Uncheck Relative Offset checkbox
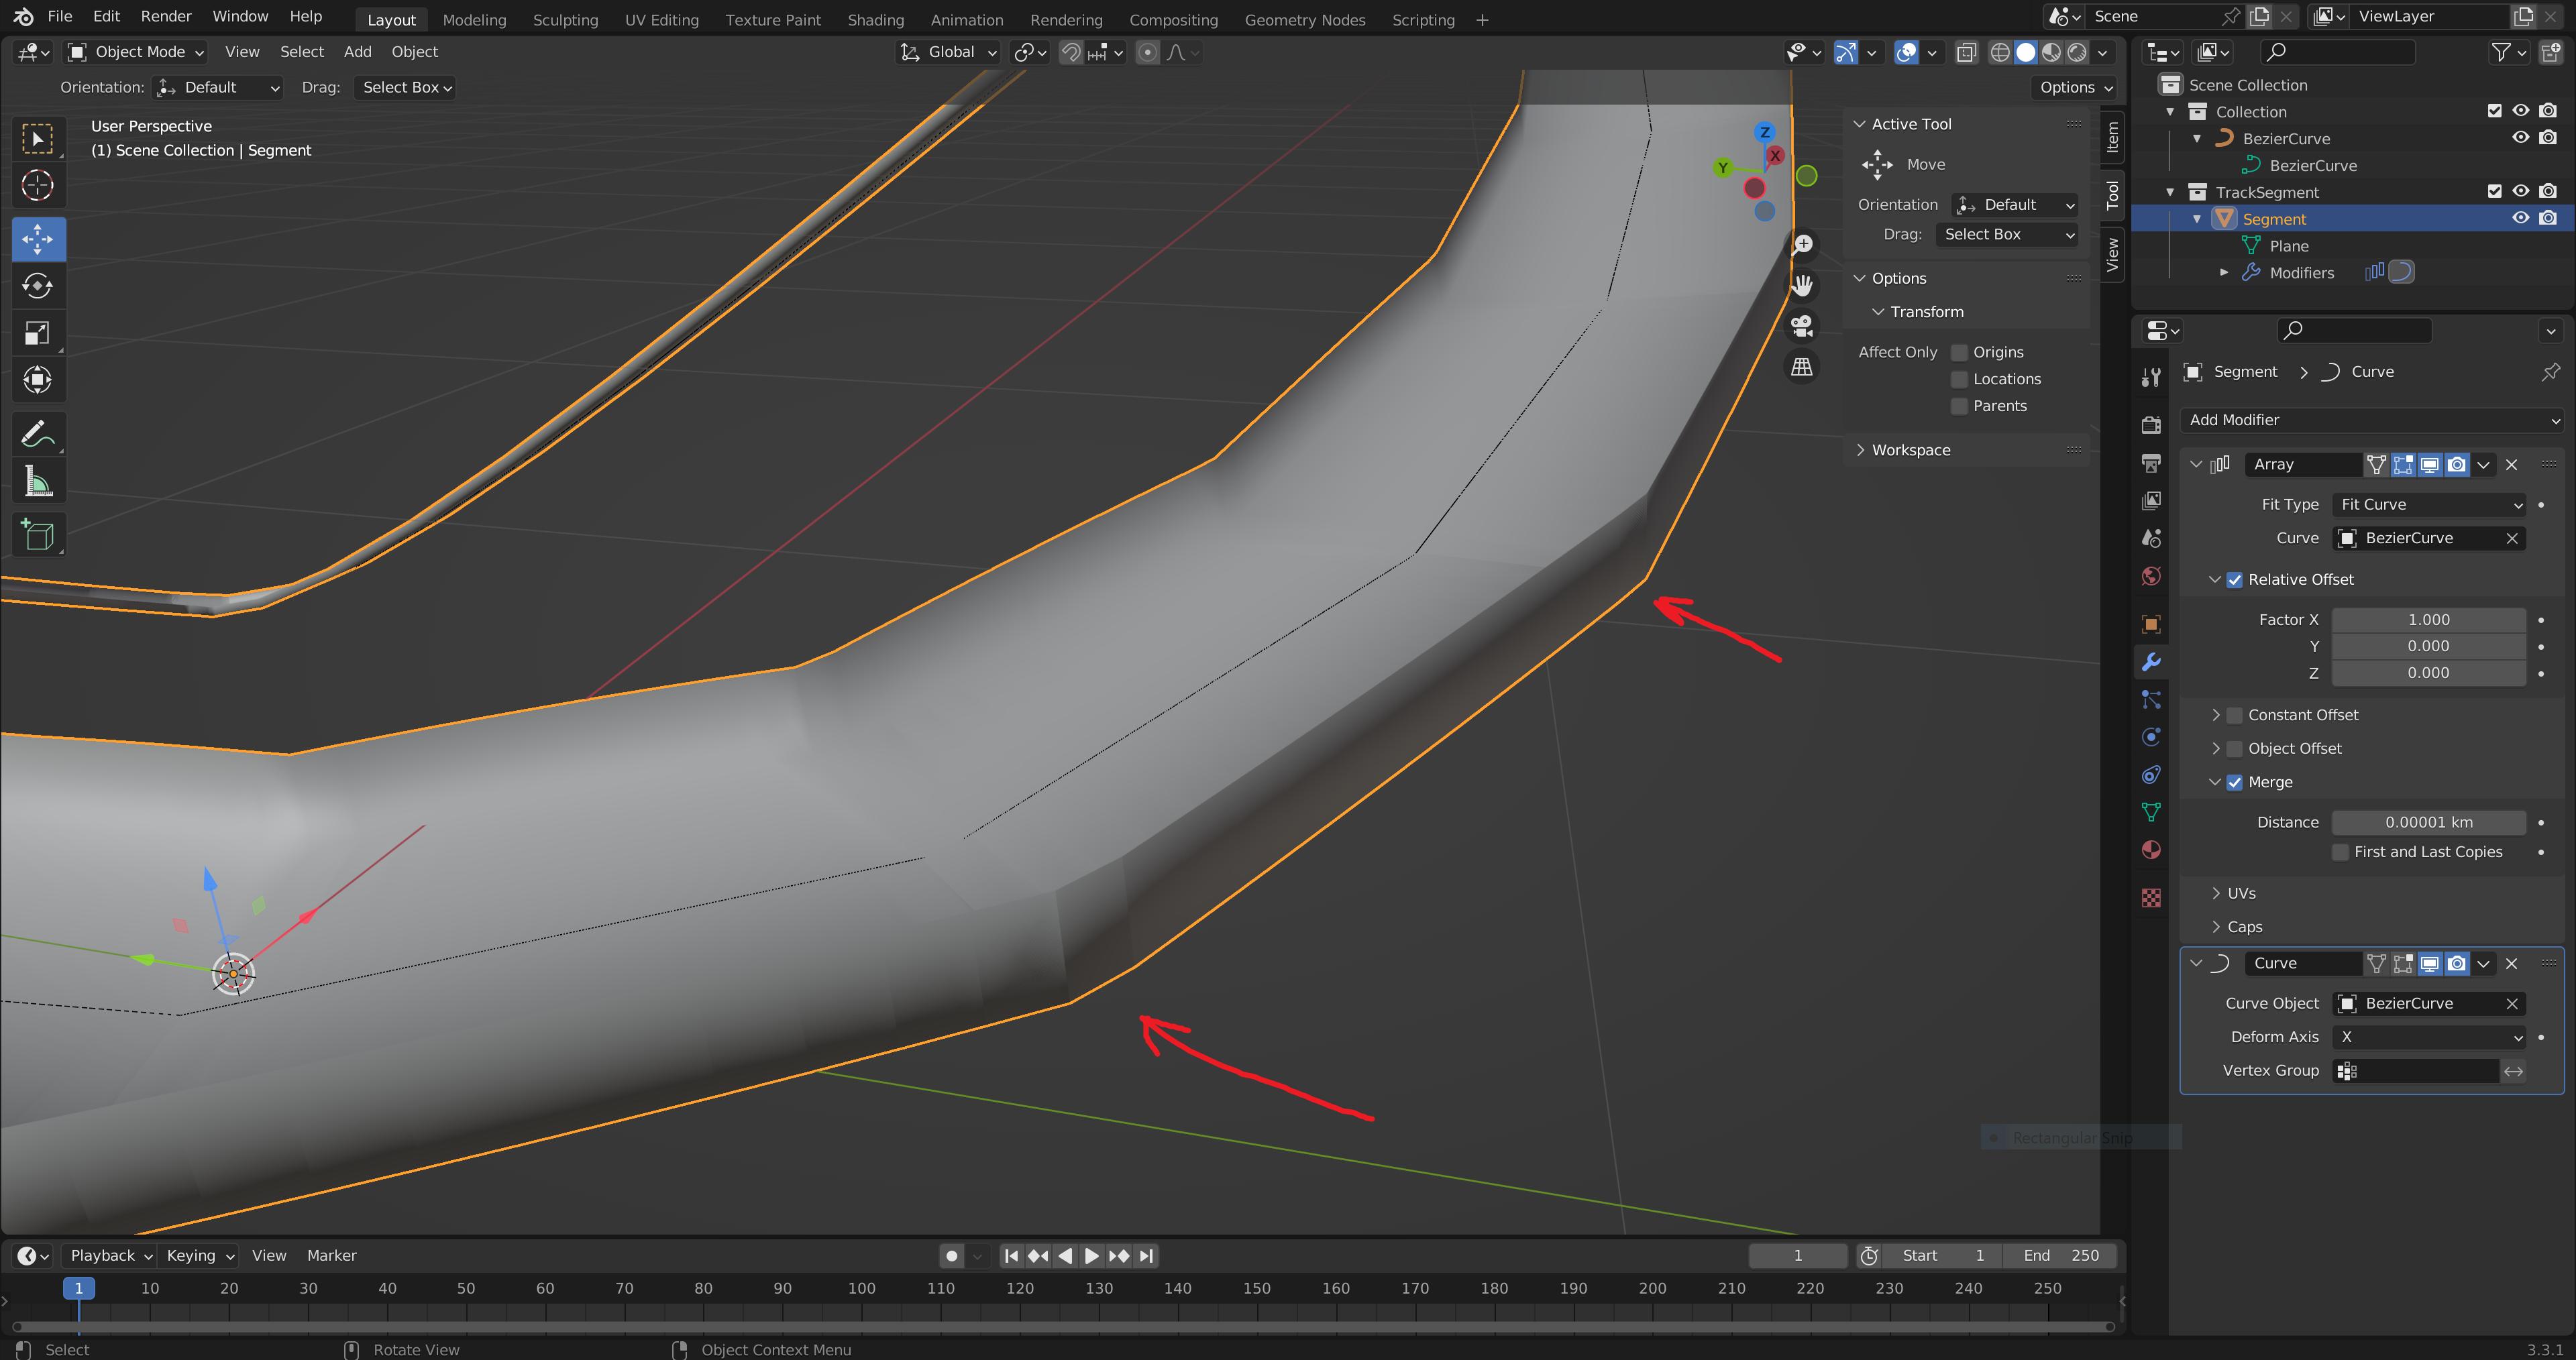2576x1360 pixels. pos(2235,580)
